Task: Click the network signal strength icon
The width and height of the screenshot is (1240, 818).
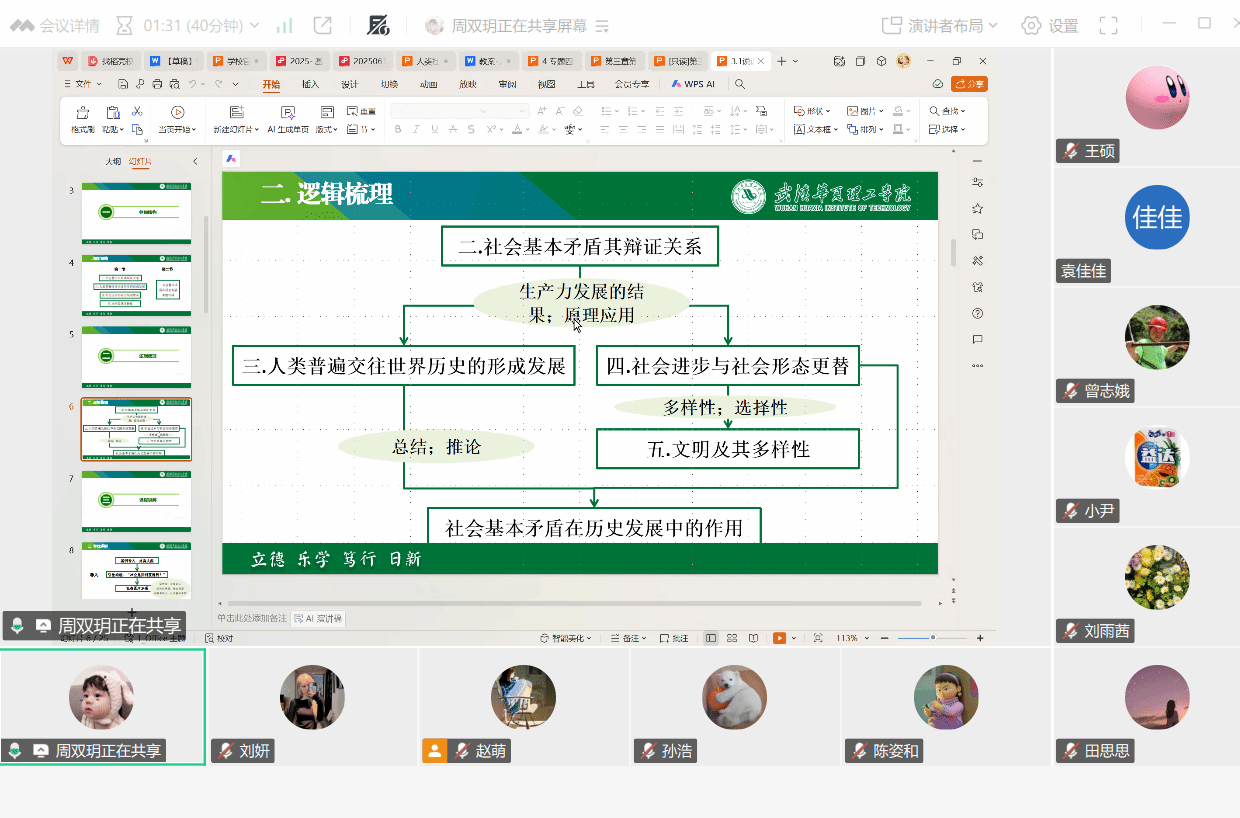Action: (285, 26)
